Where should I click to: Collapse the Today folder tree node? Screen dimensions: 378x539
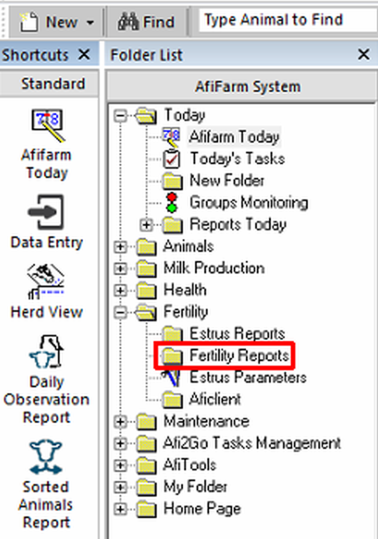point(120,116)
